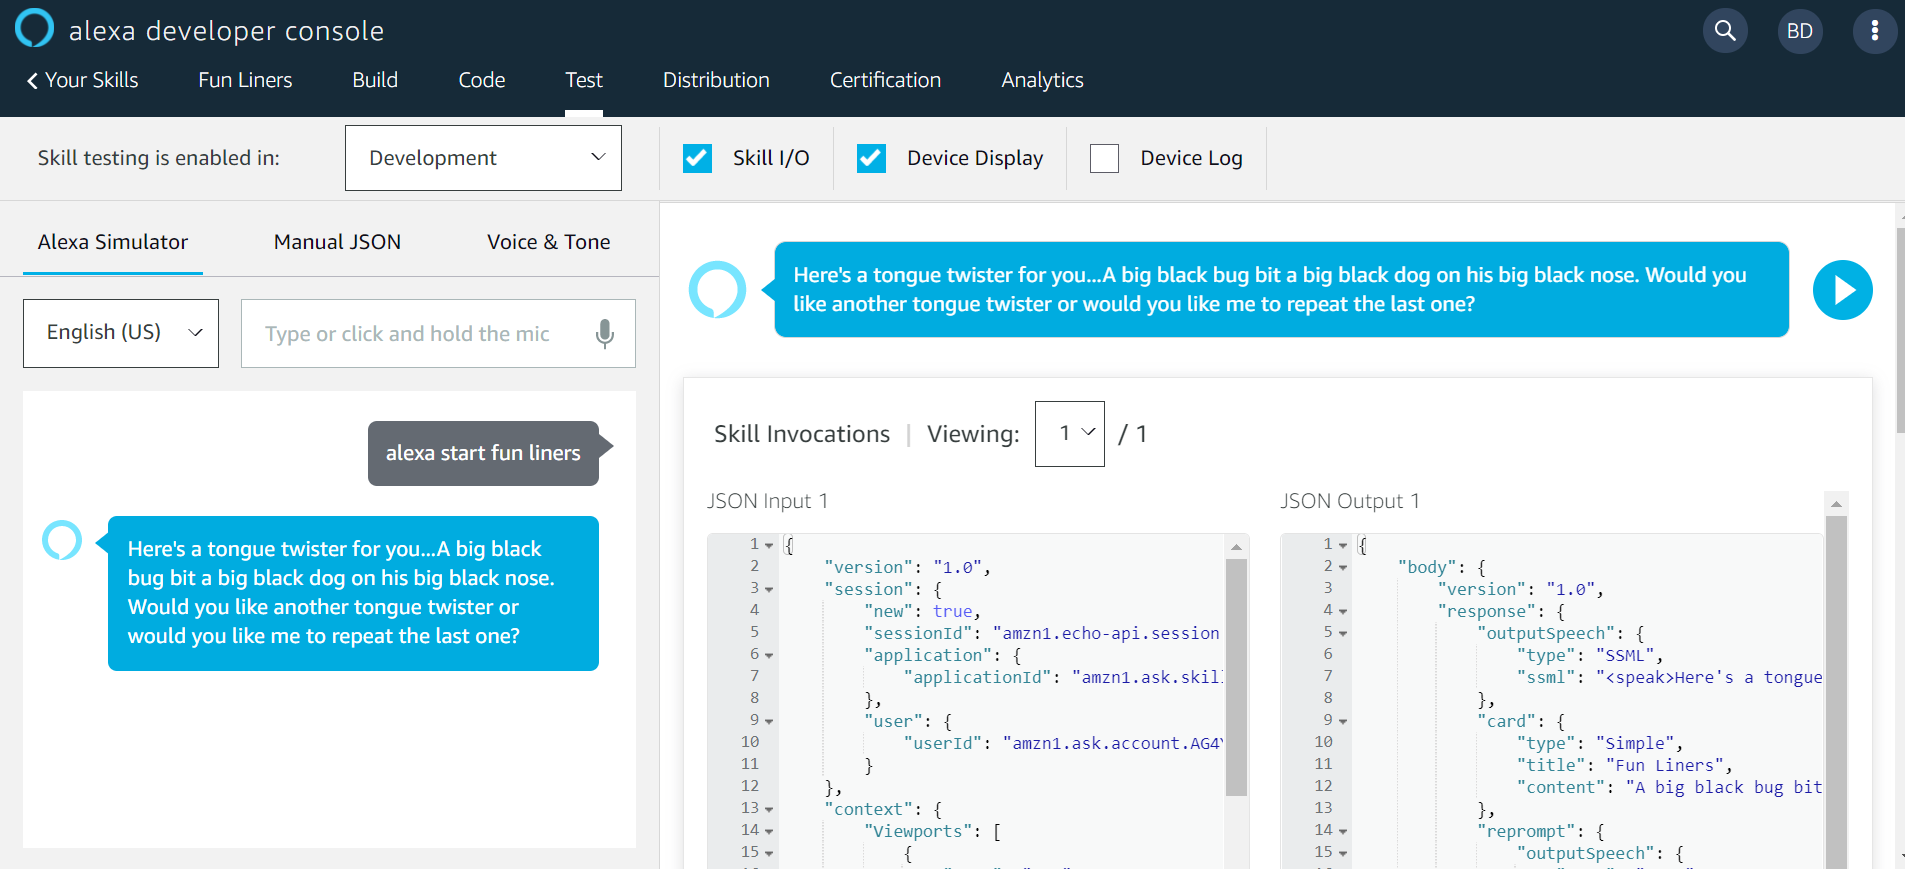Switch to the Distribution tab
Image resolution: width=1905 pixels, height=869 pixels.
[x=716, y=80]
